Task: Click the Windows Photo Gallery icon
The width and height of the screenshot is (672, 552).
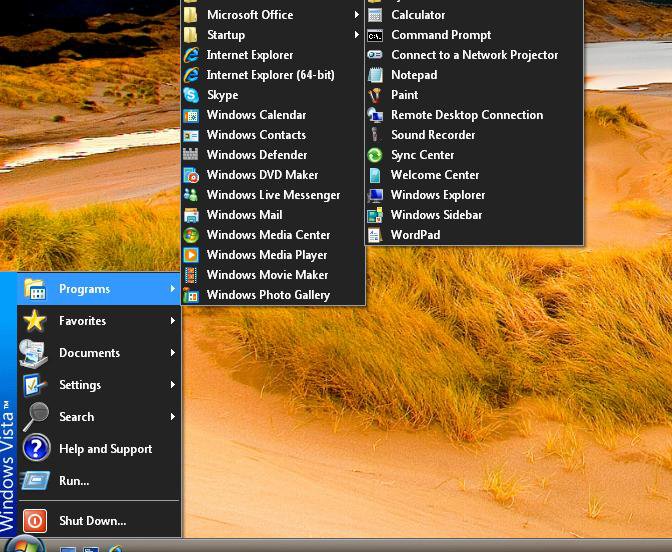Action: point(191,295)
